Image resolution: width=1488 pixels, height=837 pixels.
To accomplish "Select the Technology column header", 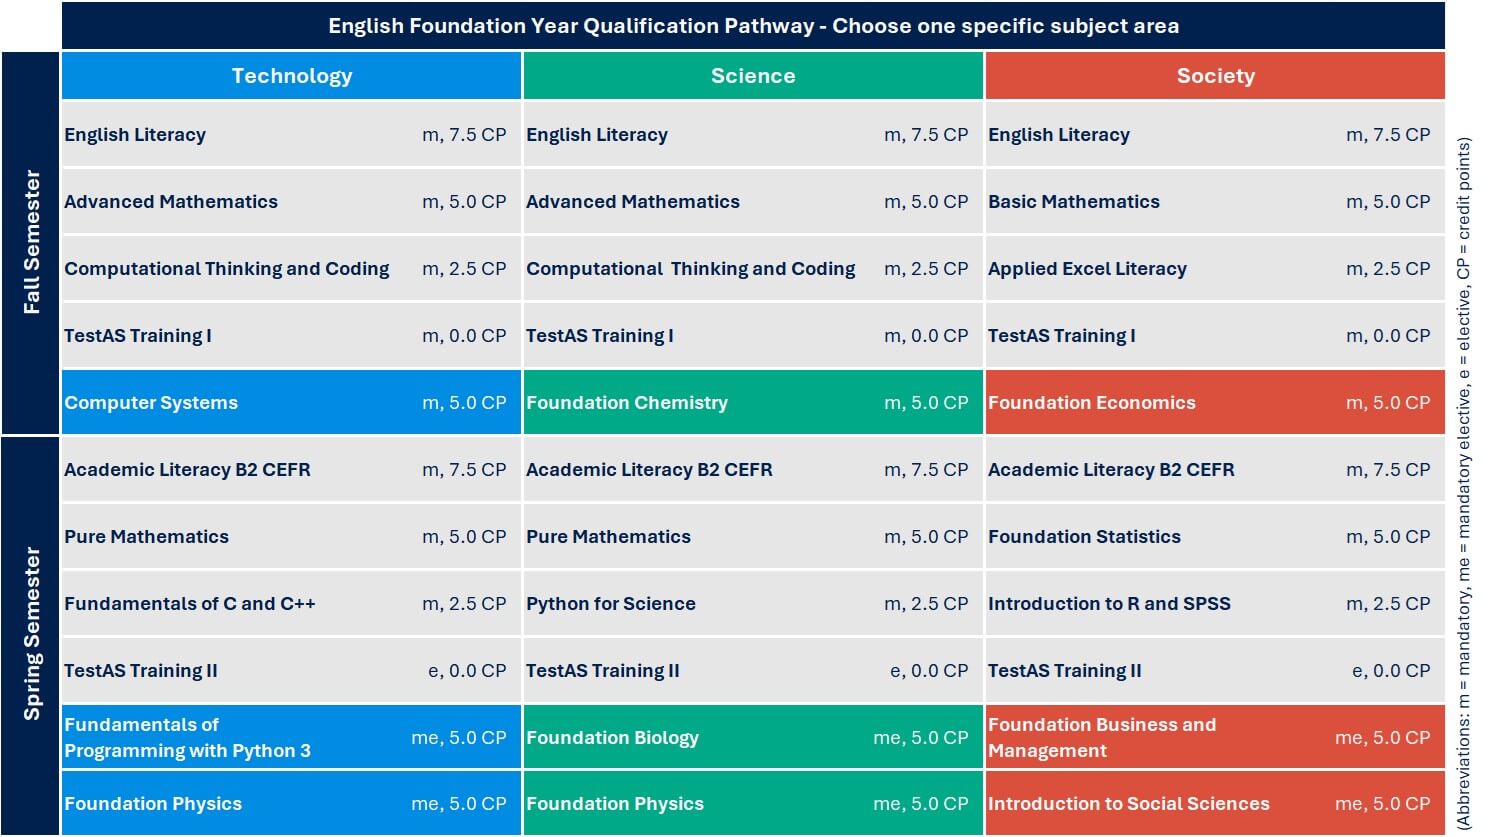I will (291, 76).
